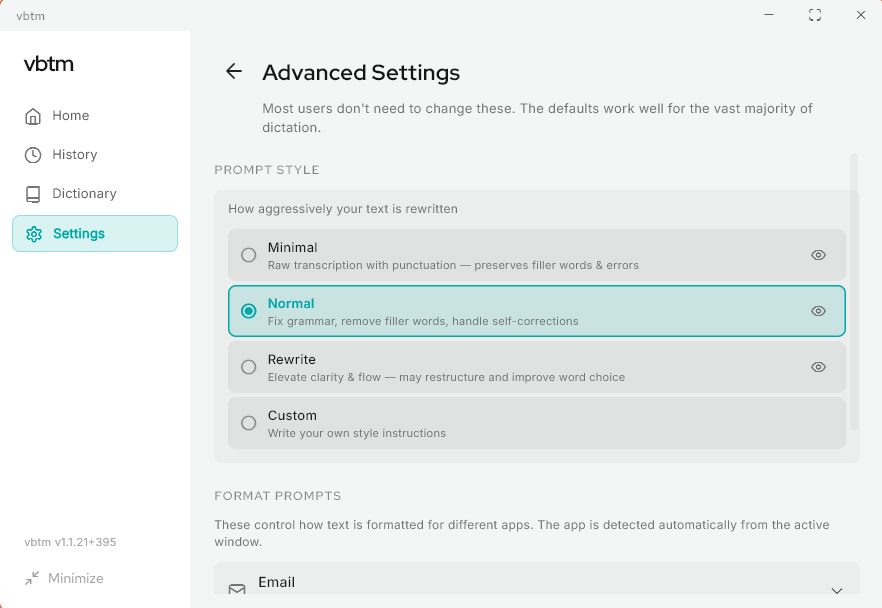This screenshot has width=882, height=608.
Task: Preview the Normal prompt via eye icon
Action: (818, 311)
